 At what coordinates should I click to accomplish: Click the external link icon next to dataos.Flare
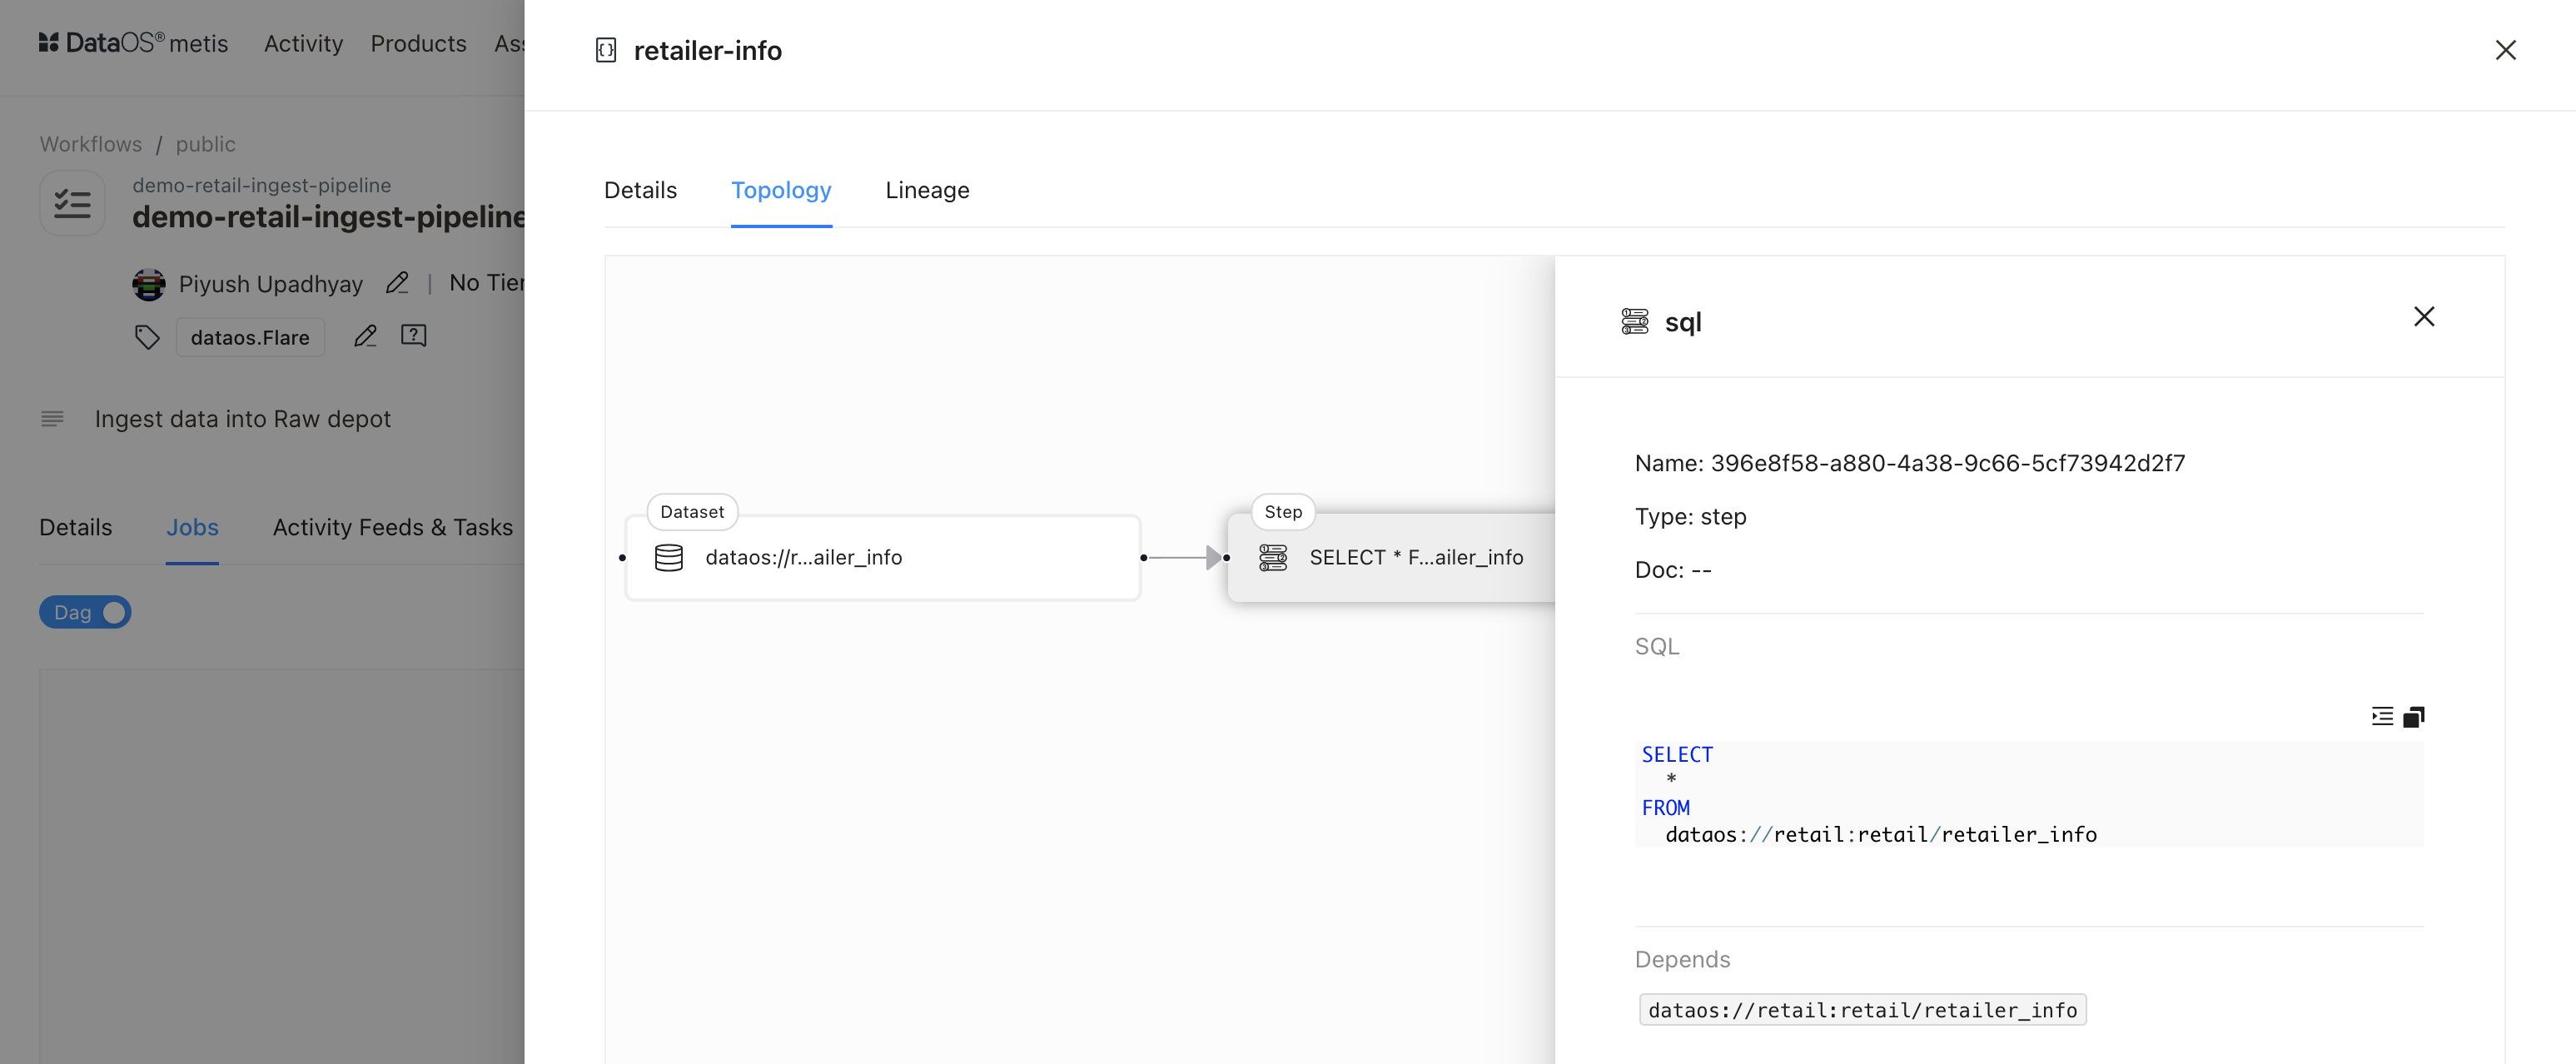[x=414, y=335]
